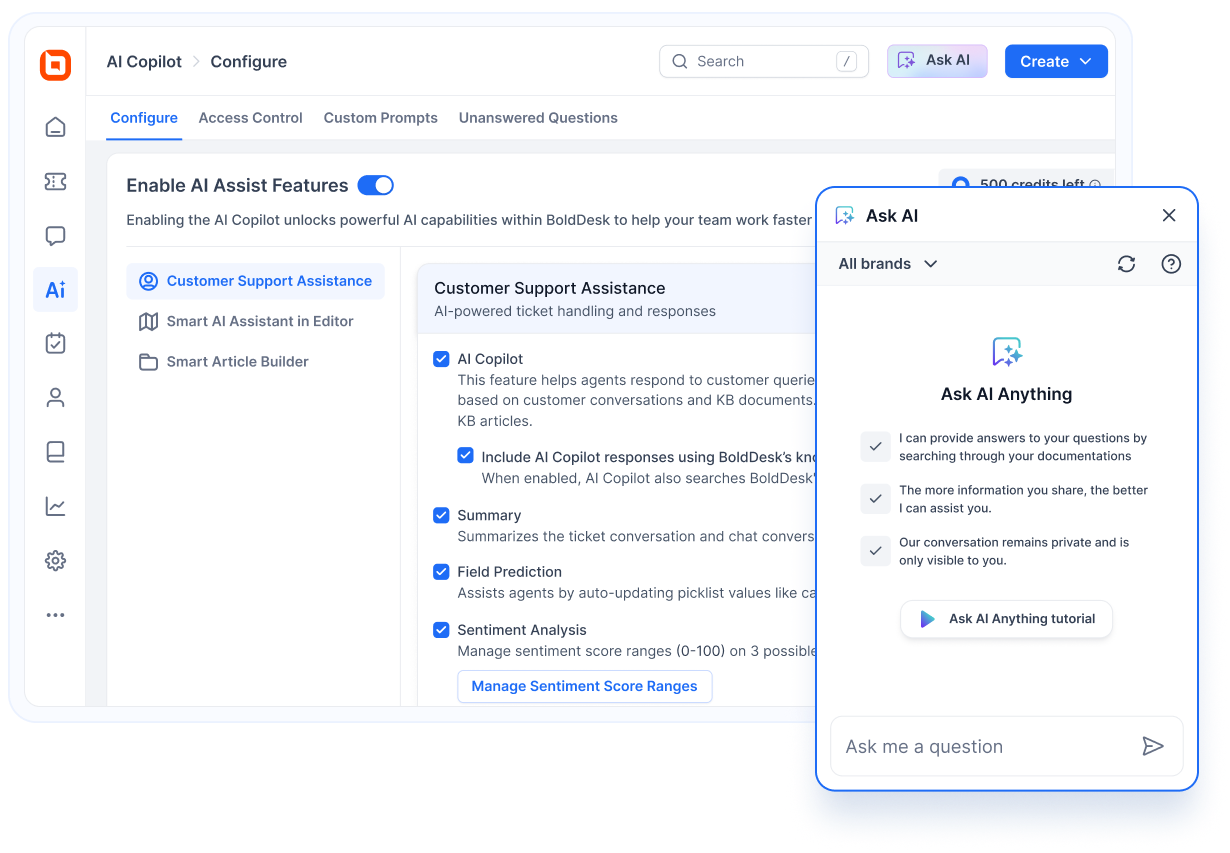Click the 'Ask me a question' input
The height and width of the screenshot is (853, 1230).
[1007, 746]
